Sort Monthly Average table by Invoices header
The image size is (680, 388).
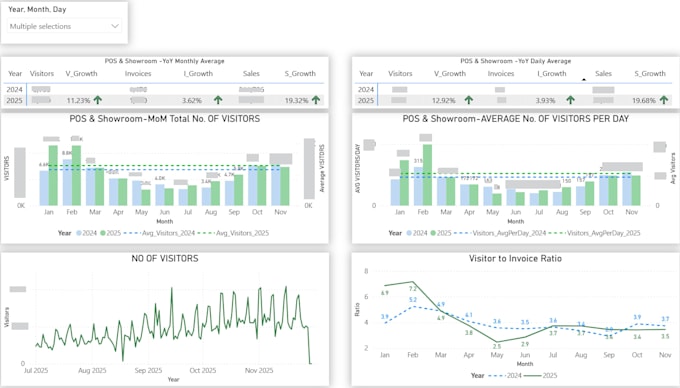coord(138,74)
